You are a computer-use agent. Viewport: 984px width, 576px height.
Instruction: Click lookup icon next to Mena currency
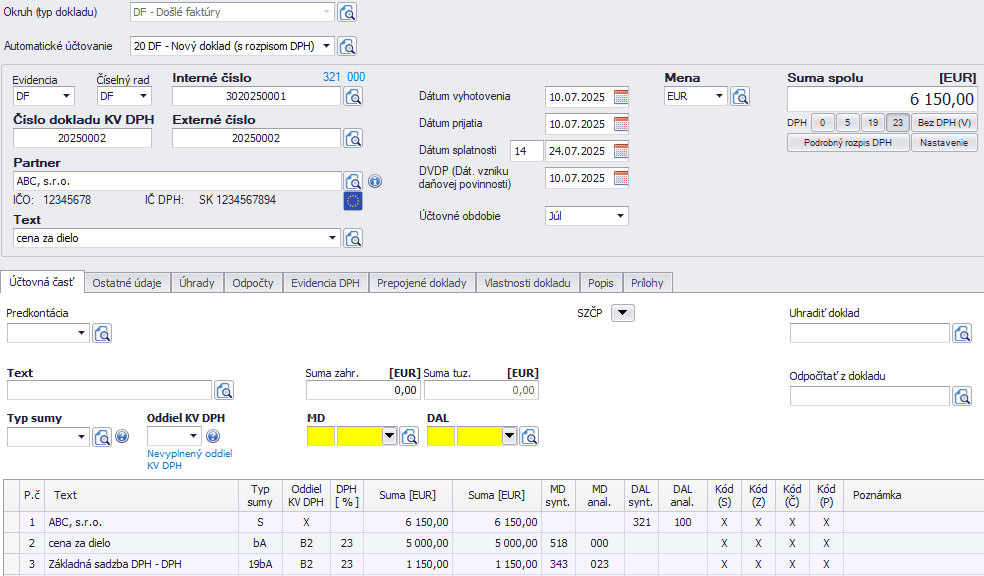pyautogui.click(x=740, y=96)
